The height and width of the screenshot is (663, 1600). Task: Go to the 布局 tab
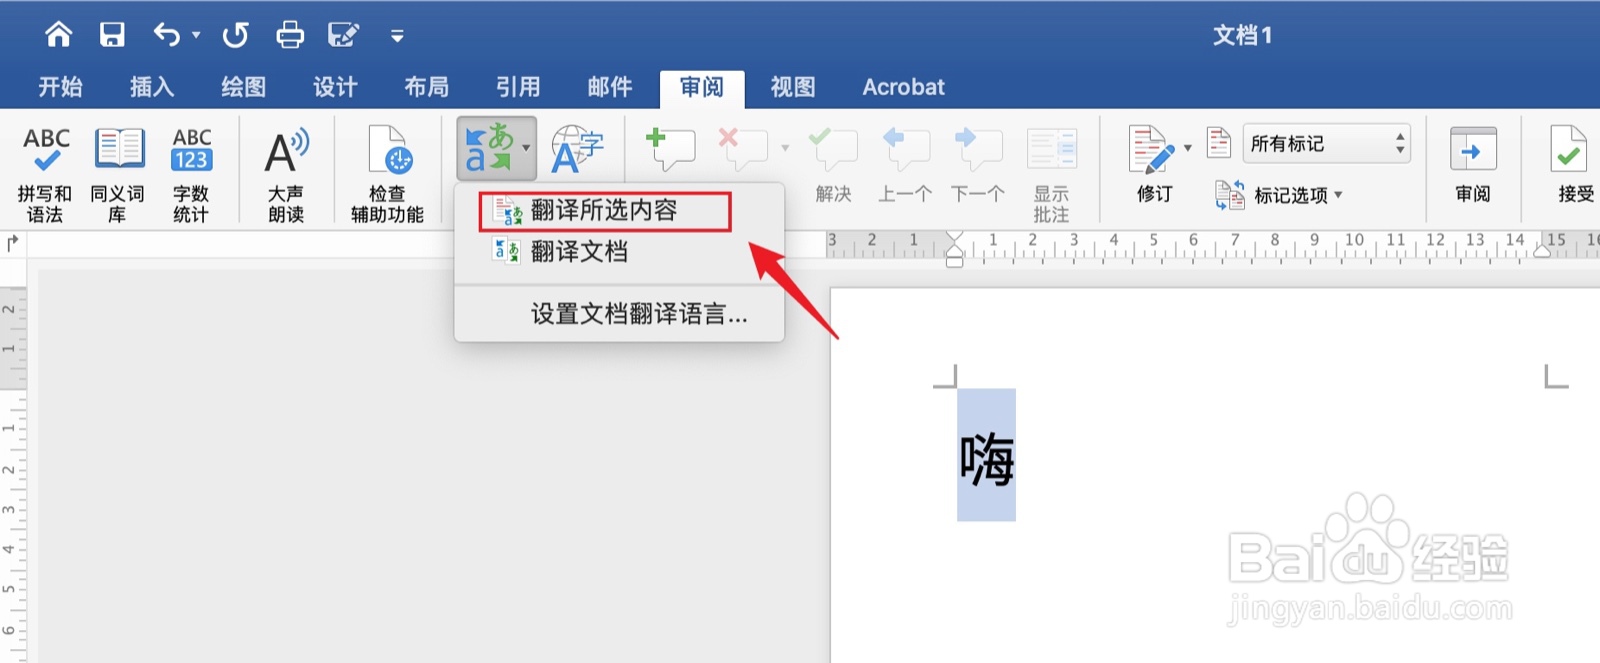[427, 87]
